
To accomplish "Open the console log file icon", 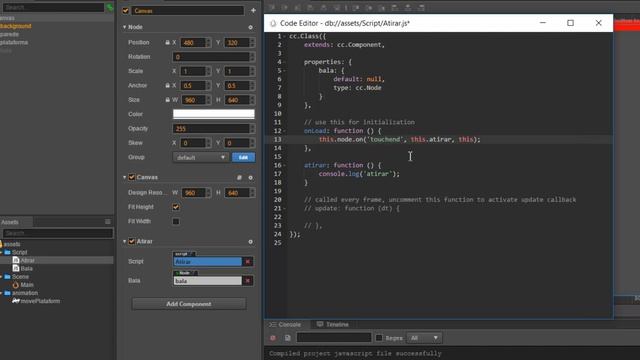I will click(288, 338).
